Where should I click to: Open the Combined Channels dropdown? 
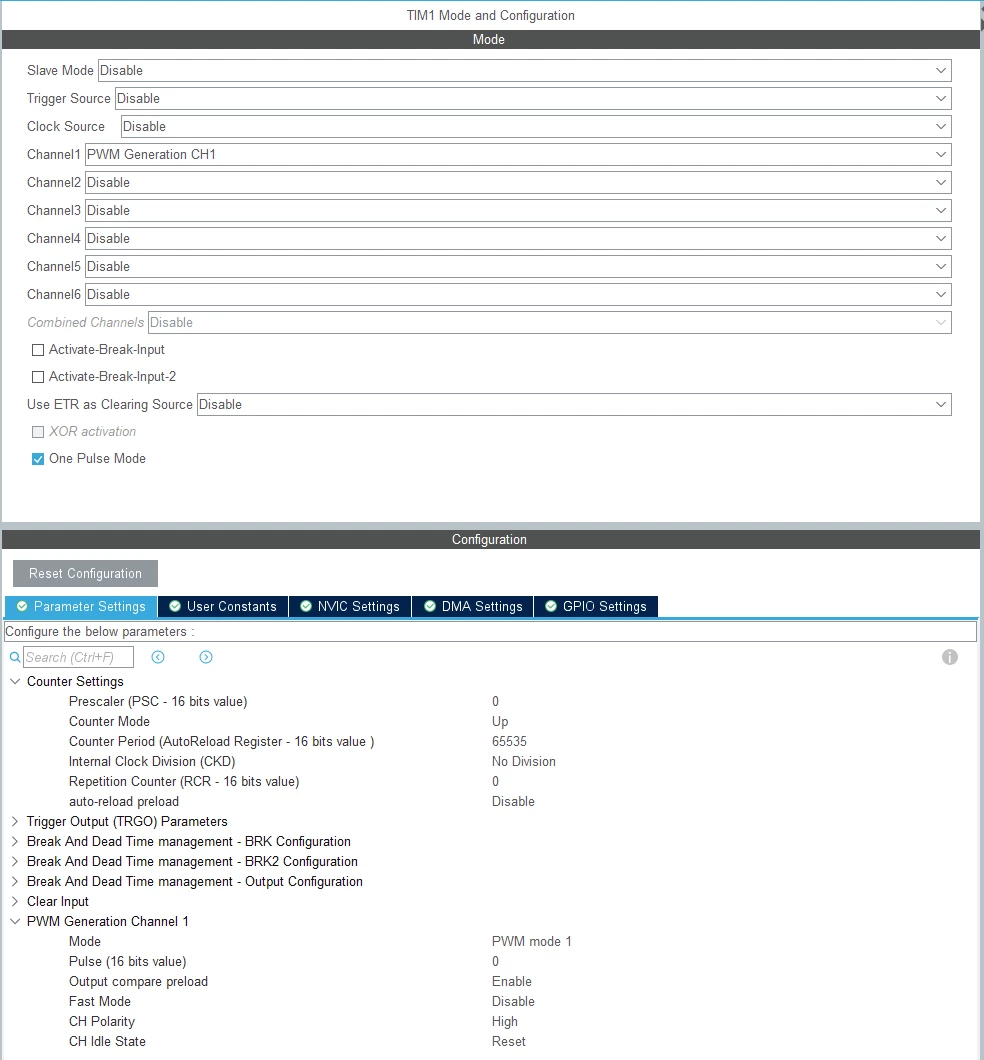click(549, 322)
